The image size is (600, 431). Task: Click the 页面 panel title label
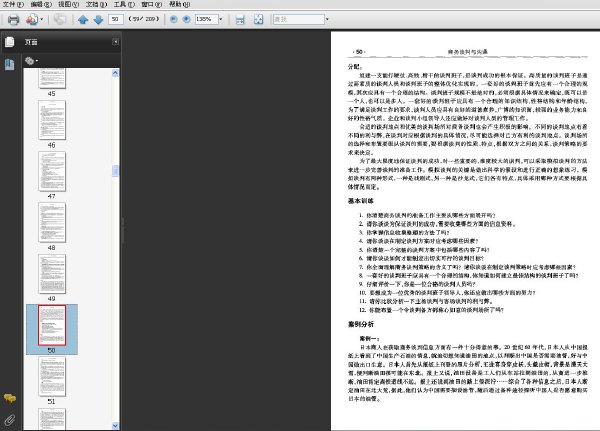31,42
